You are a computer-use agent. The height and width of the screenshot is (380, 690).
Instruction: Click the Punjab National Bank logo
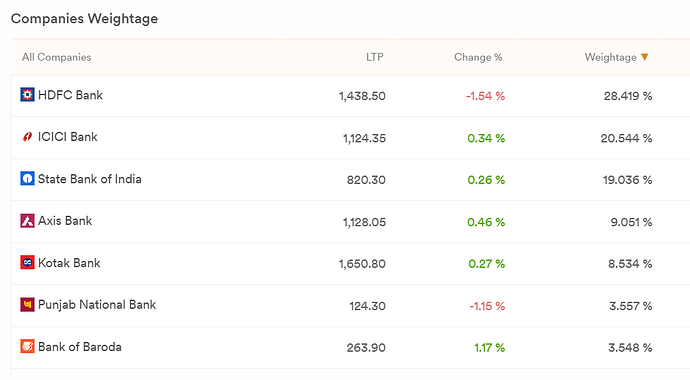(x=27, y=304)
